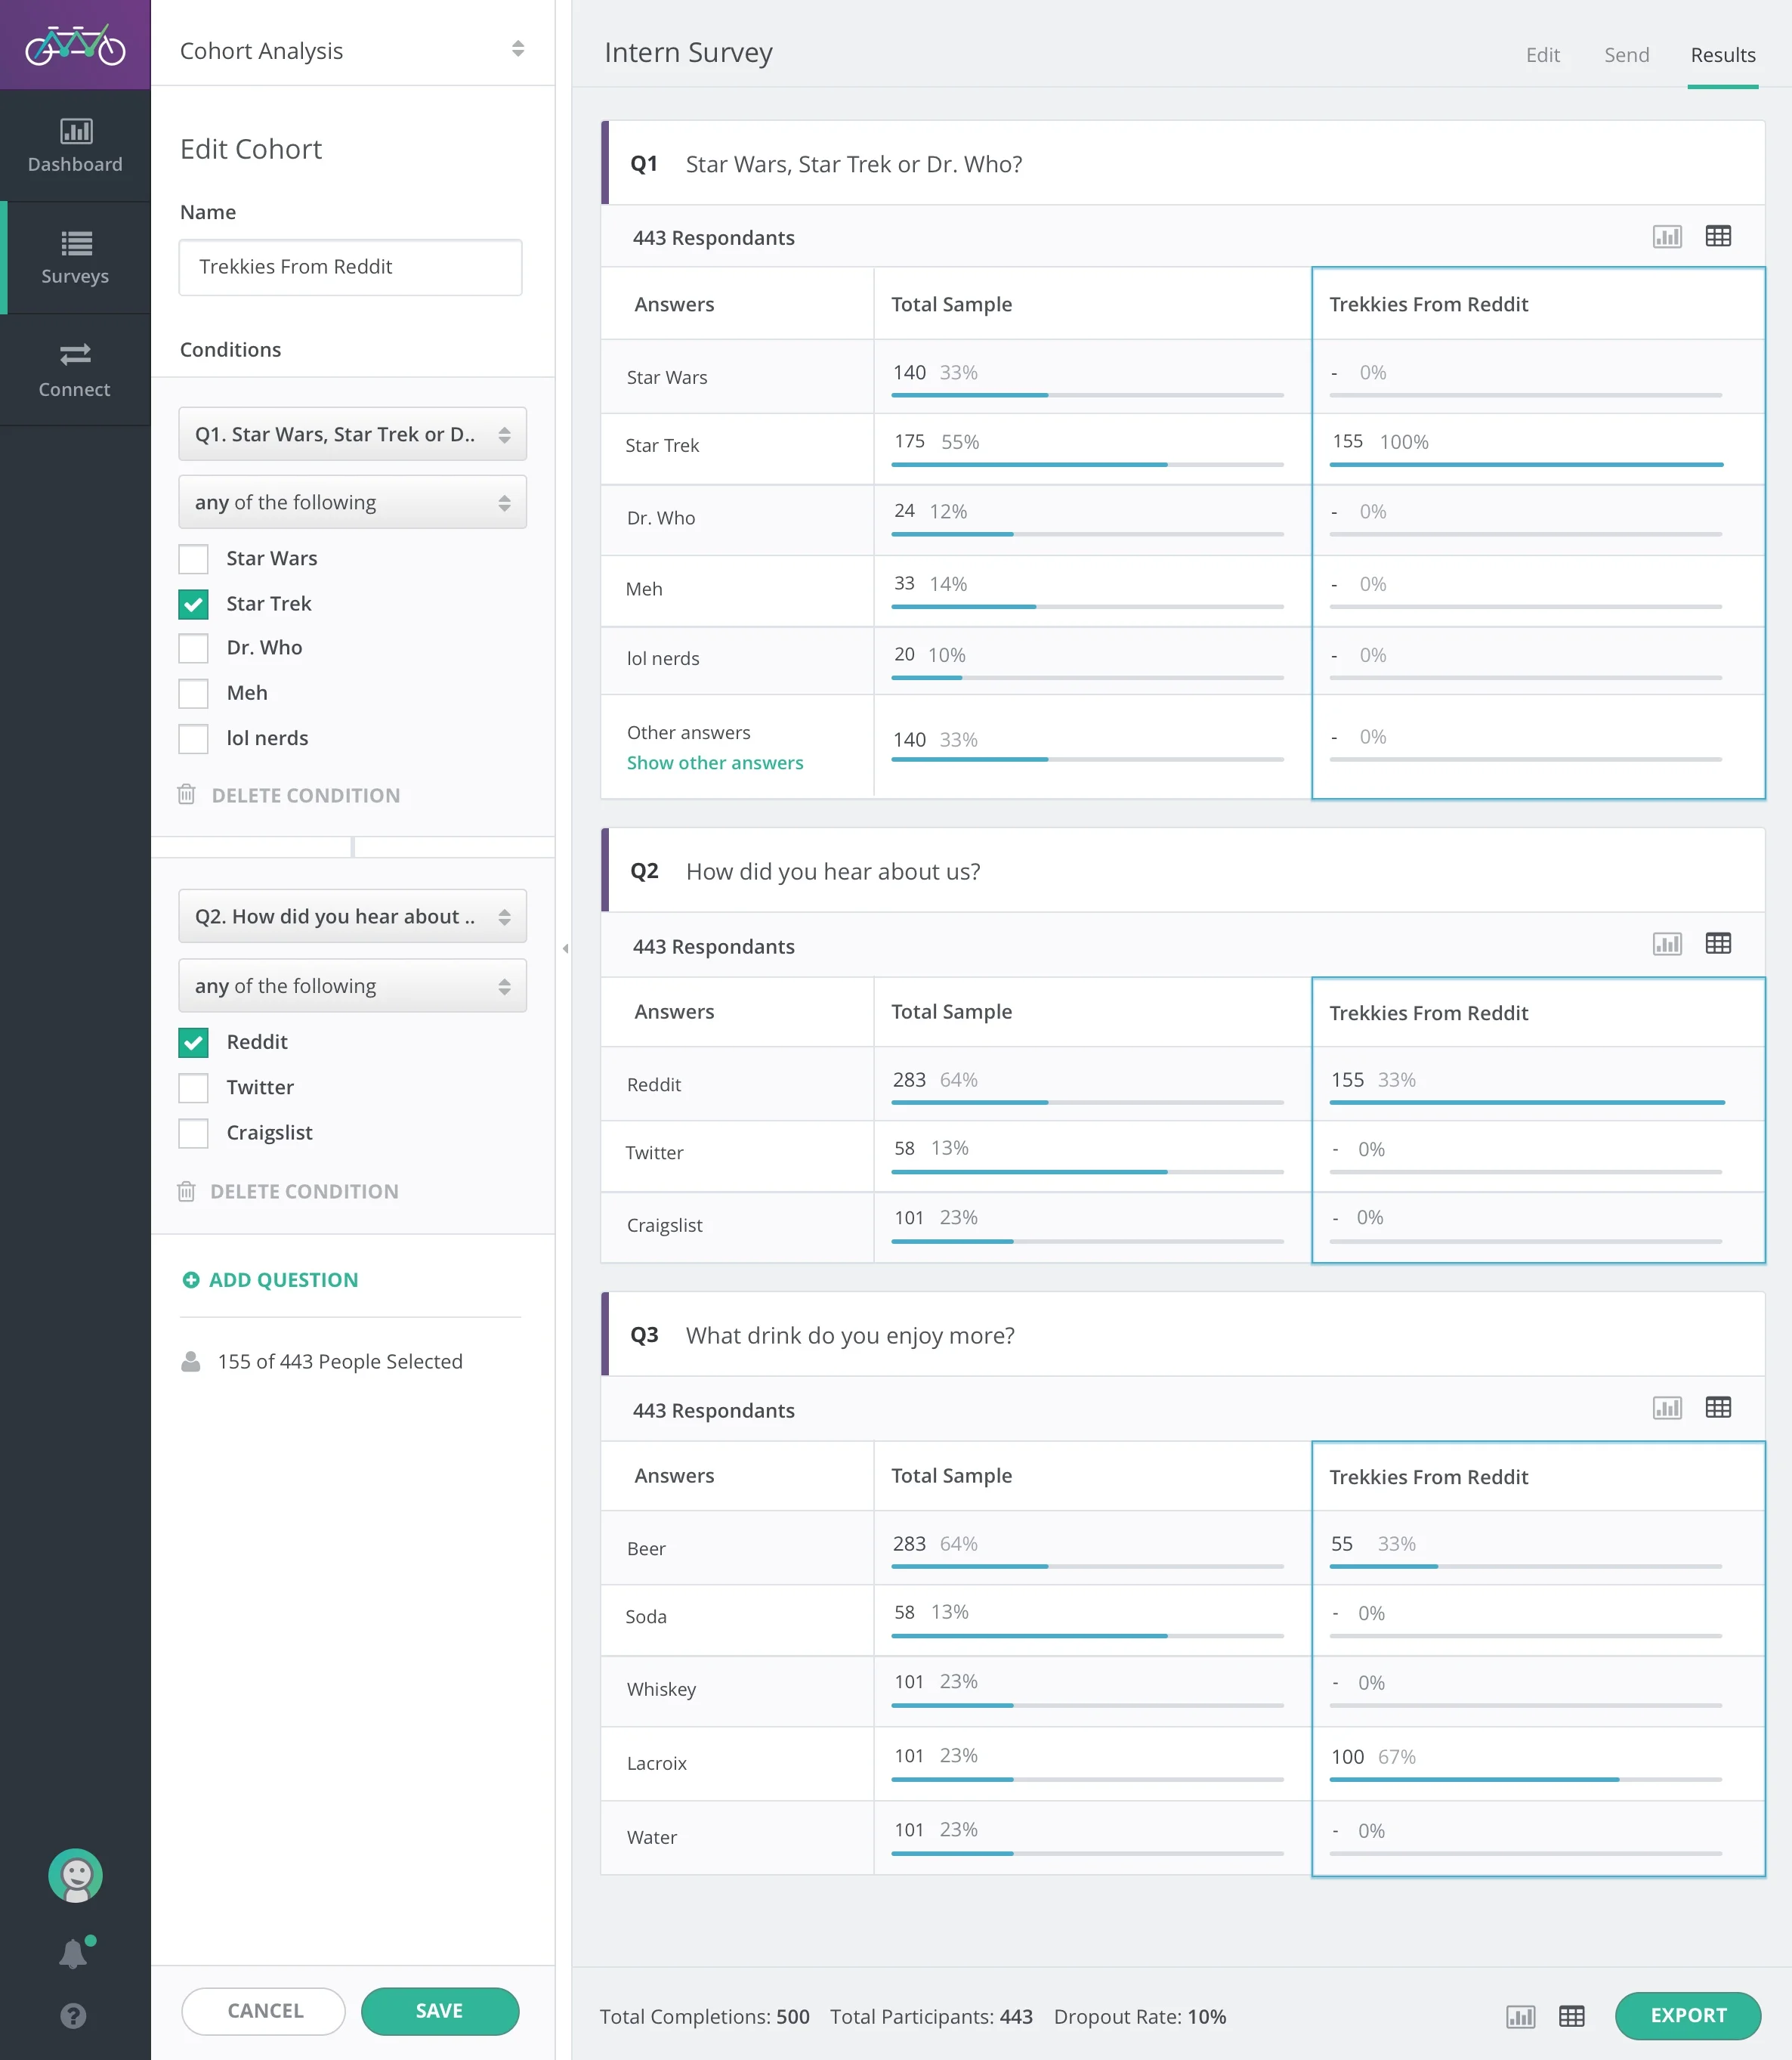Click Q3 What drink question header
Image resolution: width=1792 pixels, height=2060 pixels.
1183,1334
